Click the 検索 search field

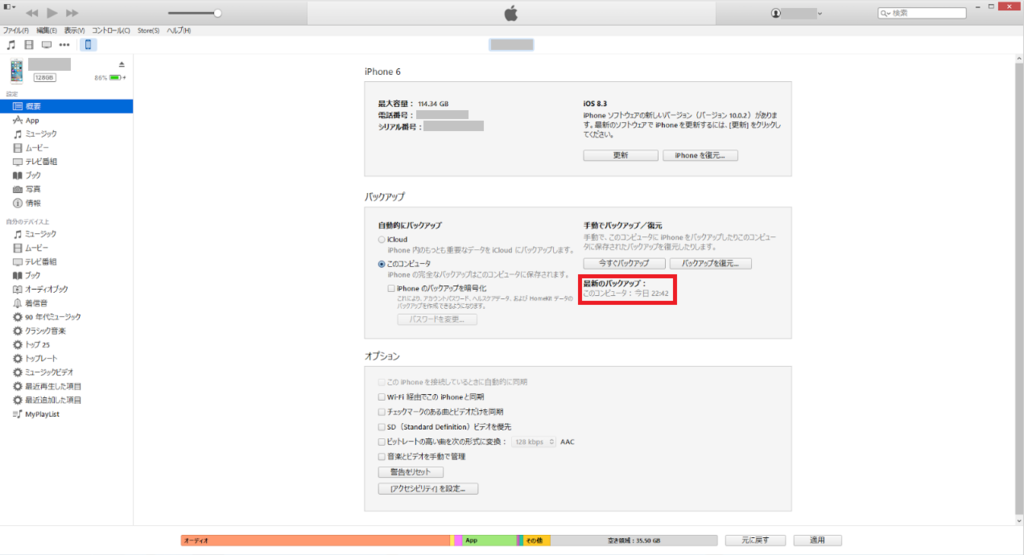(x=922, y=13)
